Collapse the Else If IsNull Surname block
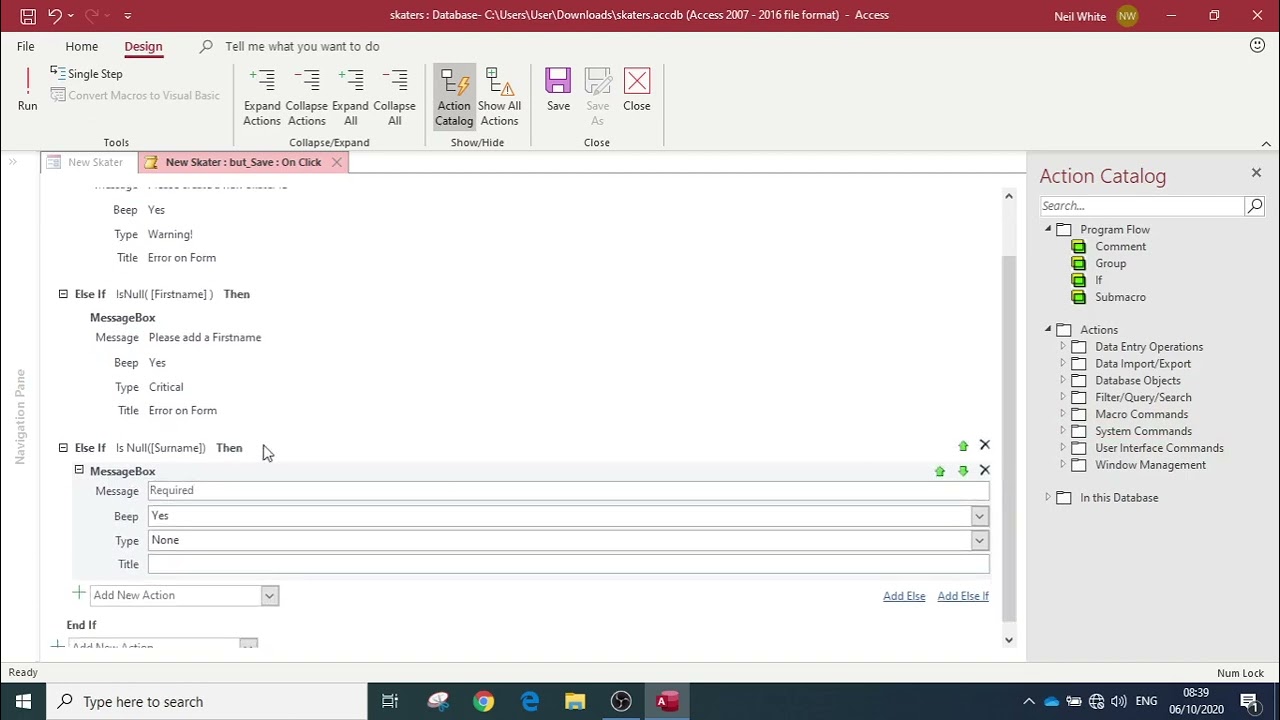1280x720 pixels. (63, 448)
